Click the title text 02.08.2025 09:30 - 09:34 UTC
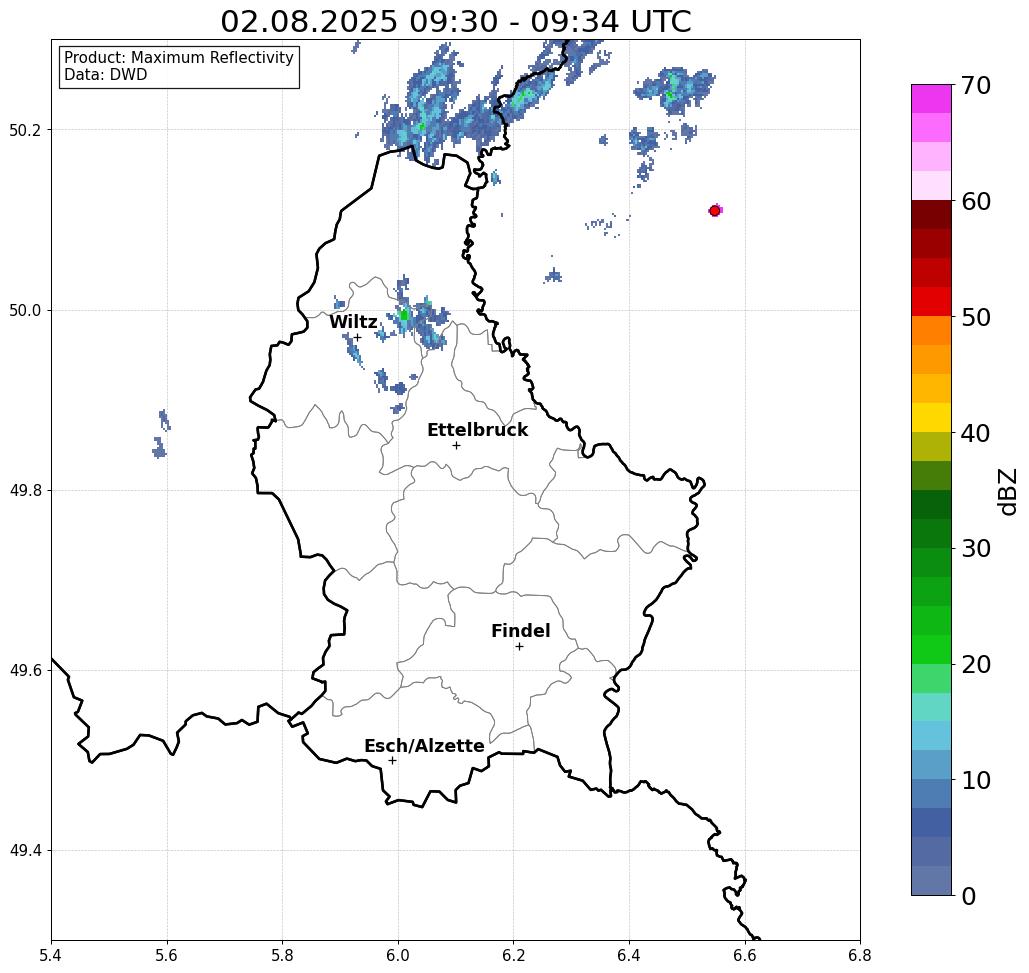This screenshot has height=973, width=1029. (x=455, y=21)
